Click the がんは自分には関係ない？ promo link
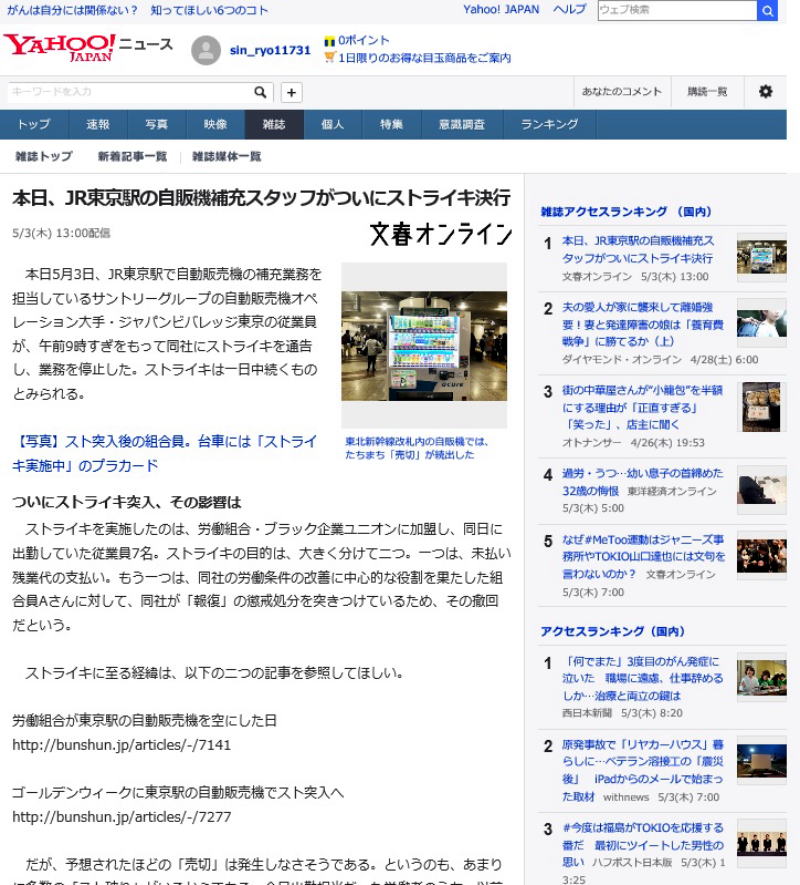800x885 pixels. 72,10
